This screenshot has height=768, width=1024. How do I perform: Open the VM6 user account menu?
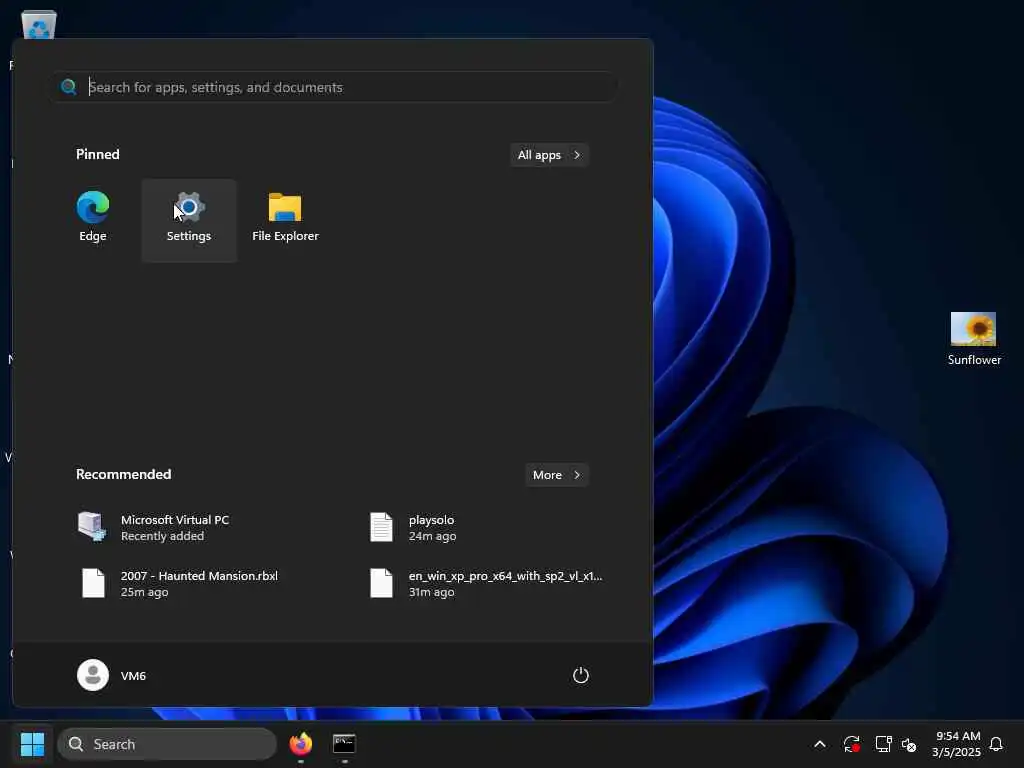click(x=112, y=675)
